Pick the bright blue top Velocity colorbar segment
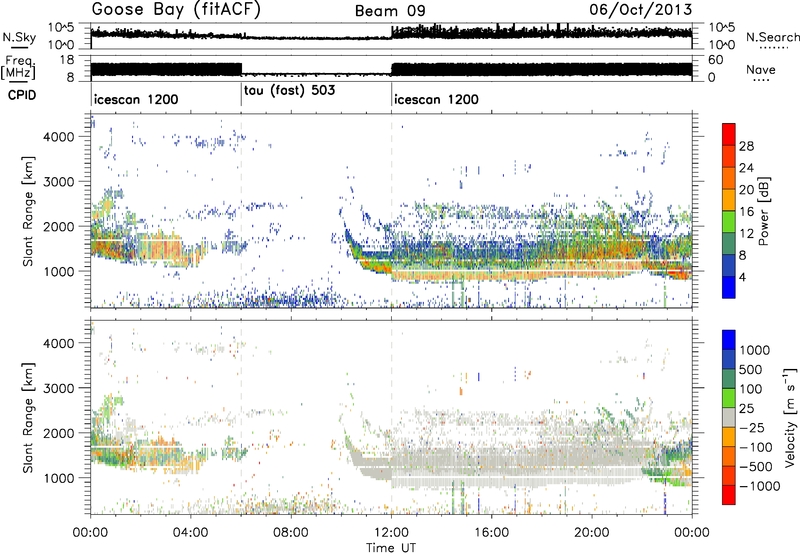Viewport: 800px width, 554px height. click(x=729, y=339)
